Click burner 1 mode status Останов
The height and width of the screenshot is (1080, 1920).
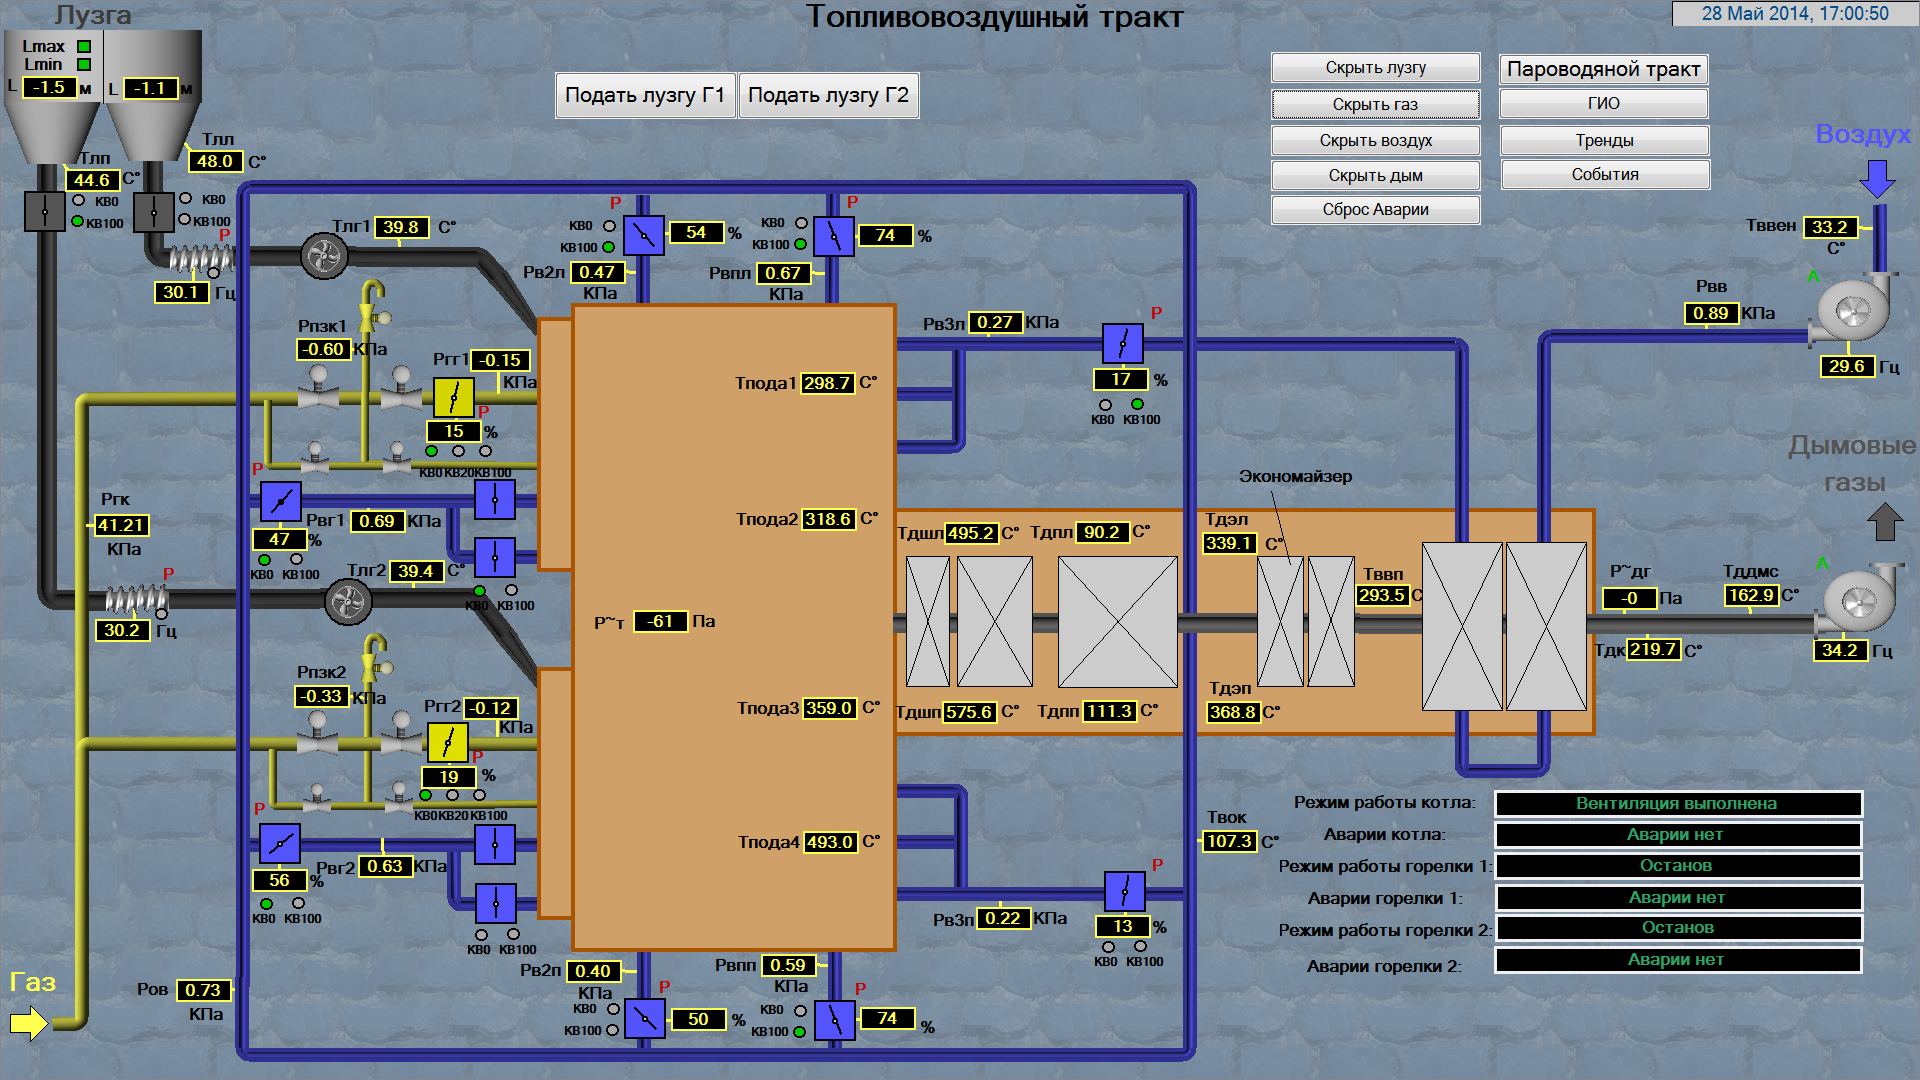click(1677, 866)
